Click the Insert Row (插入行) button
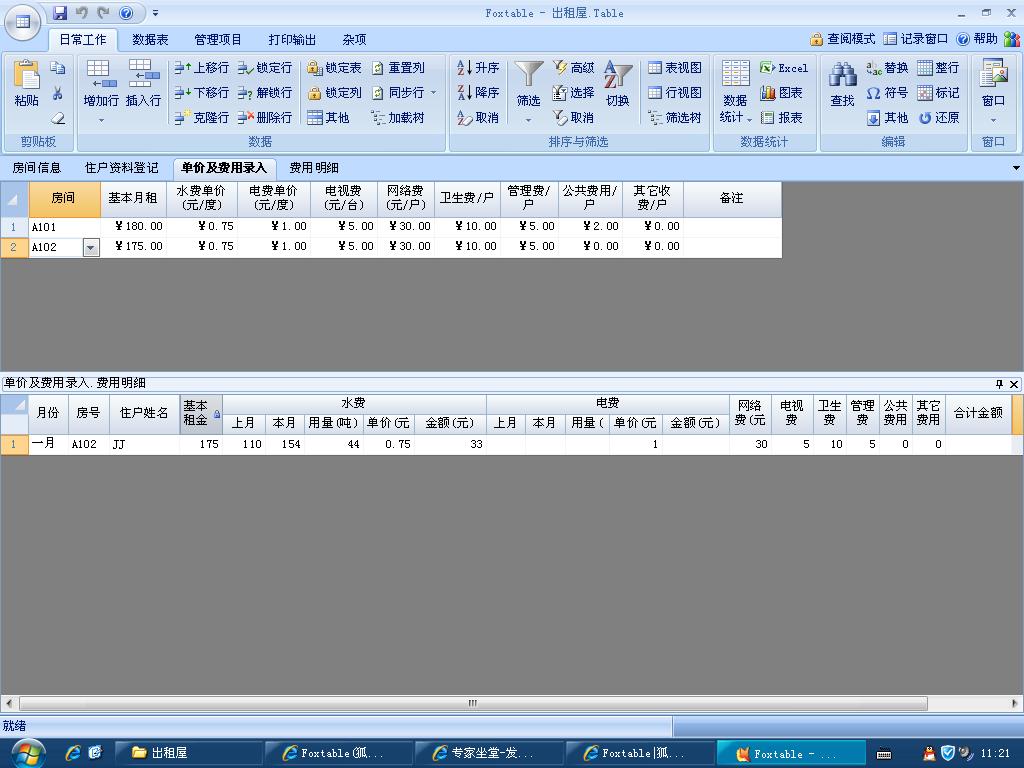The height and width of the screenshot is (768, 1024). coord(143,84)
